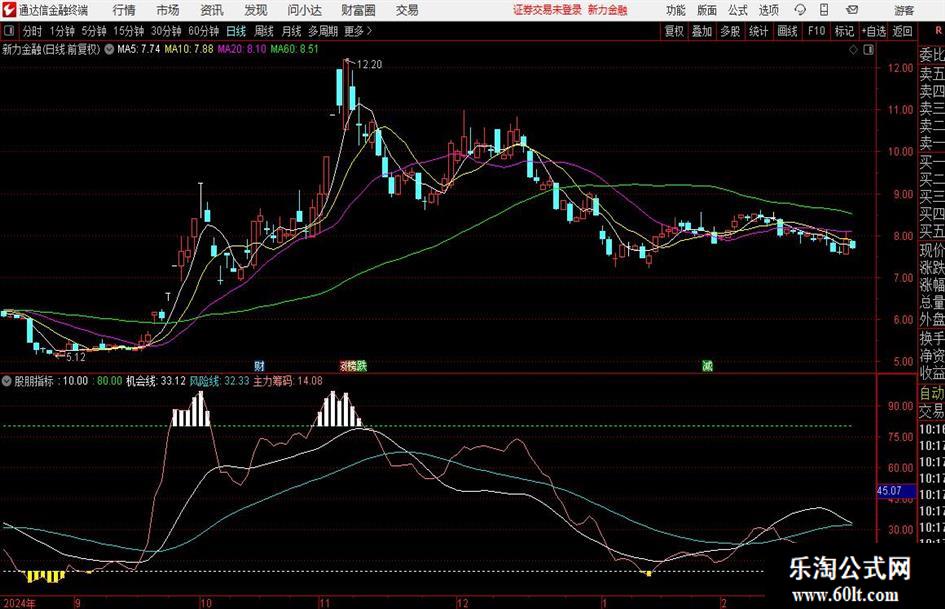Click the 主力筹码: 14.08 indicator label
This screenshot has width=945, height=609.
288,381
